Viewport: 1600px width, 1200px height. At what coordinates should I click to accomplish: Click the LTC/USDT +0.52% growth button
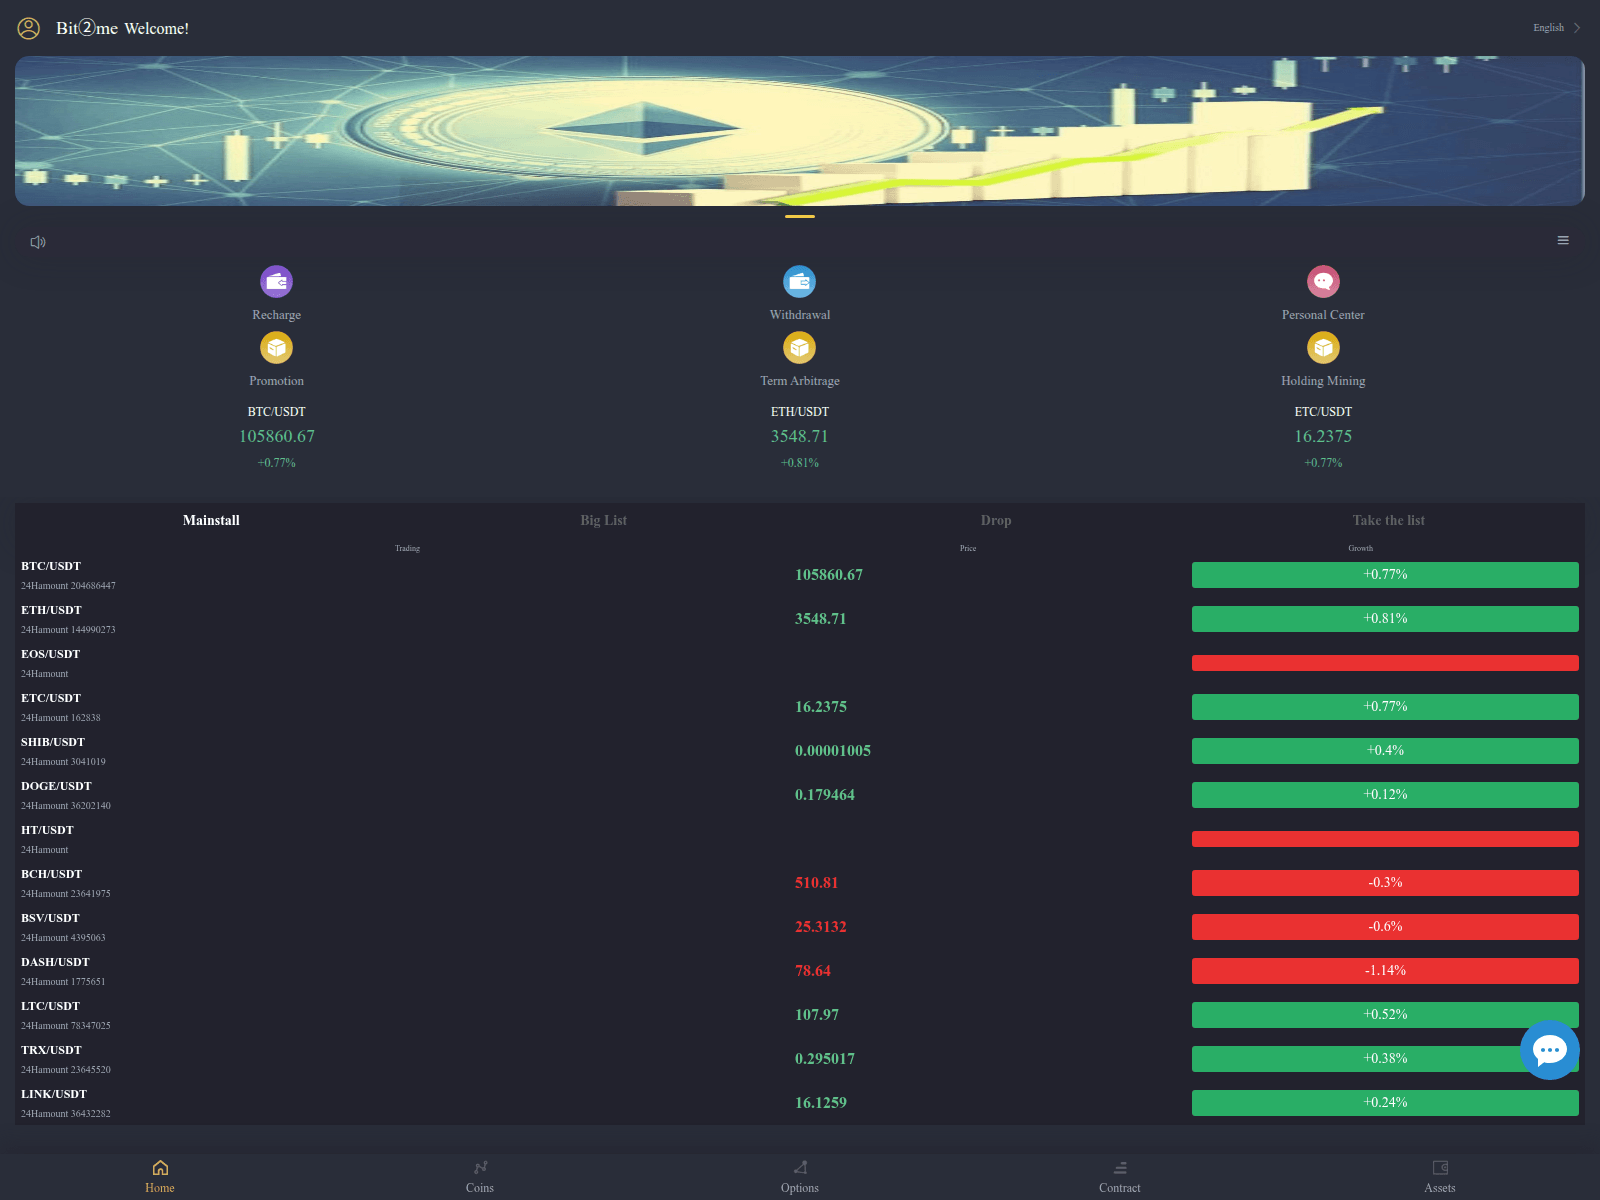1385,1015
